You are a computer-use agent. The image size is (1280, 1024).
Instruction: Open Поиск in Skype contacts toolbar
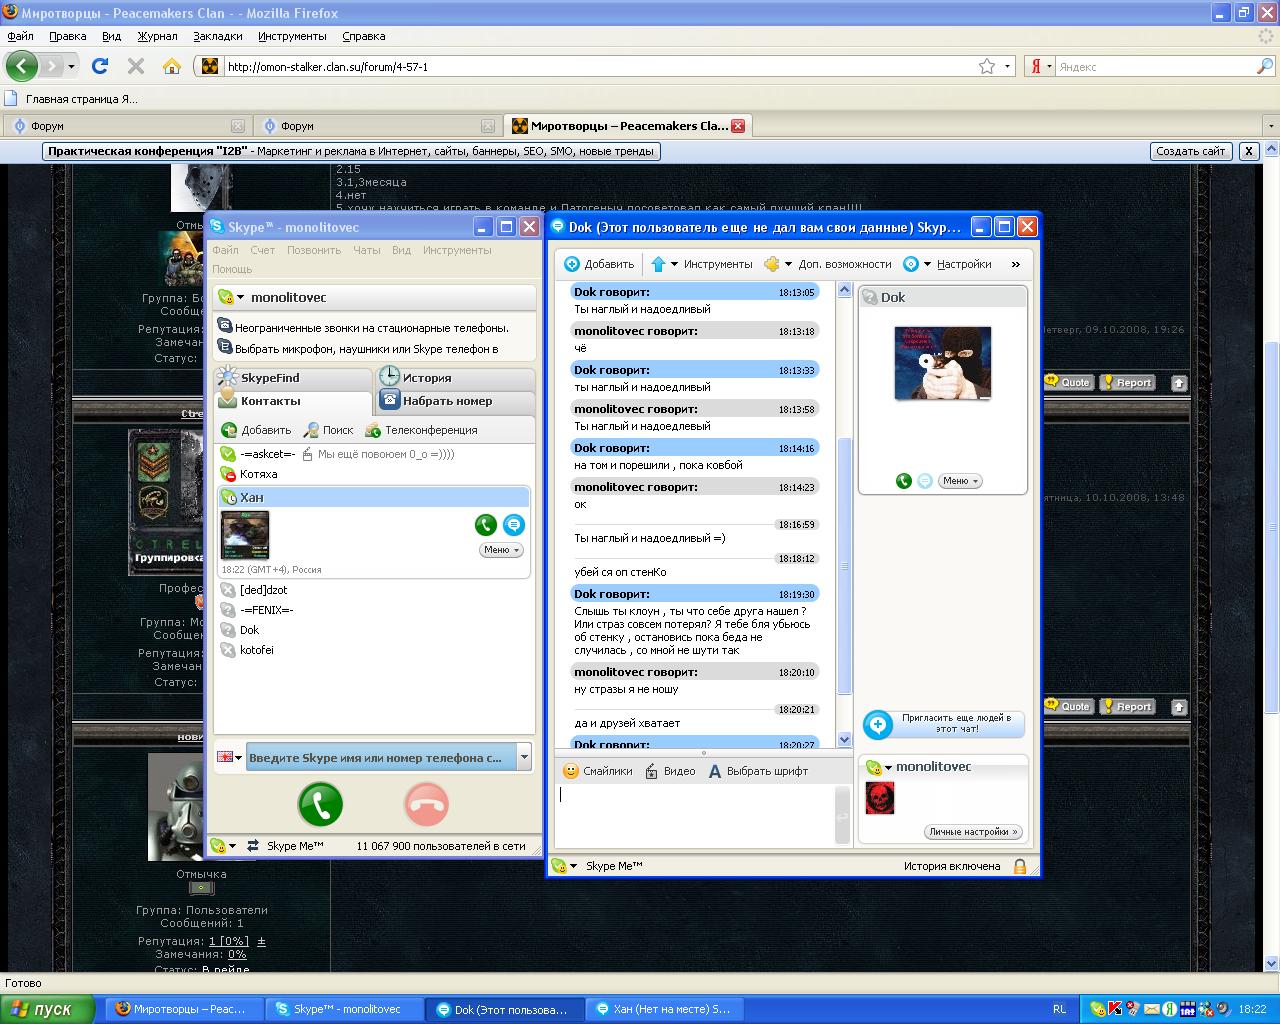(x=329, y=430)
